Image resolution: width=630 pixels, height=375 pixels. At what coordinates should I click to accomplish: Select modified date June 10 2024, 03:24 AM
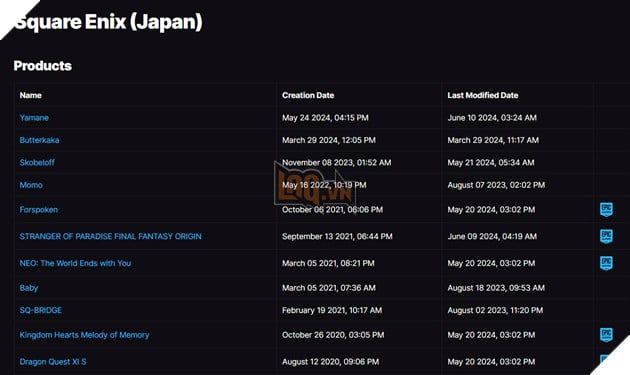coord(492,118)
